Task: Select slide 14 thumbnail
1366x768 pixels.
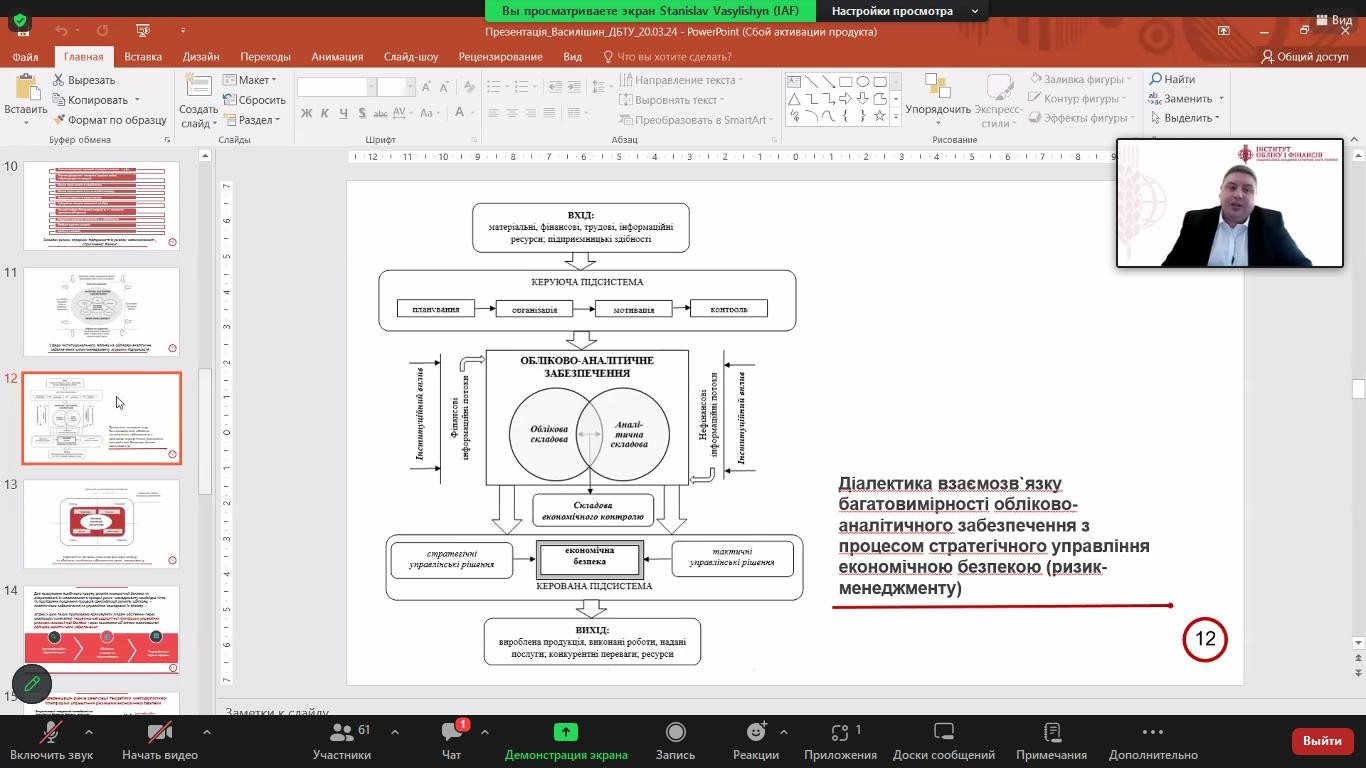Action: pos(101,630)
